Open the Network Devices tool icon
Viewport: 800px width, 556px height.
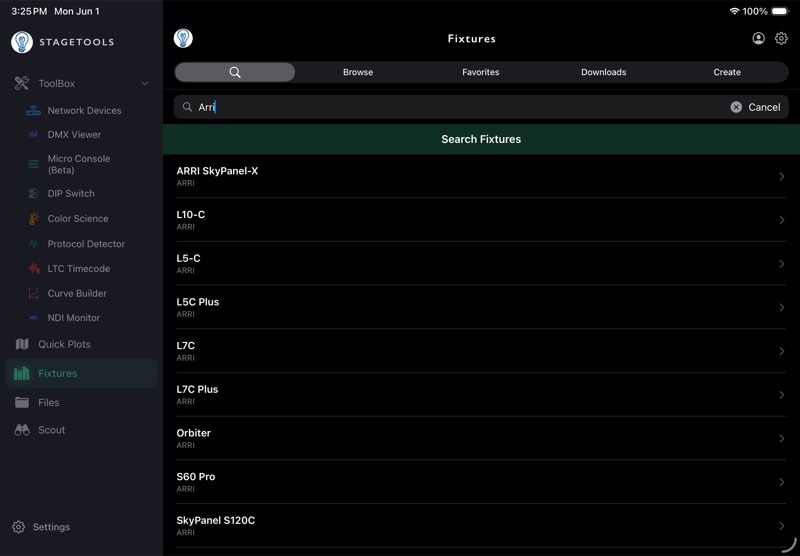[x=33, y=110]
